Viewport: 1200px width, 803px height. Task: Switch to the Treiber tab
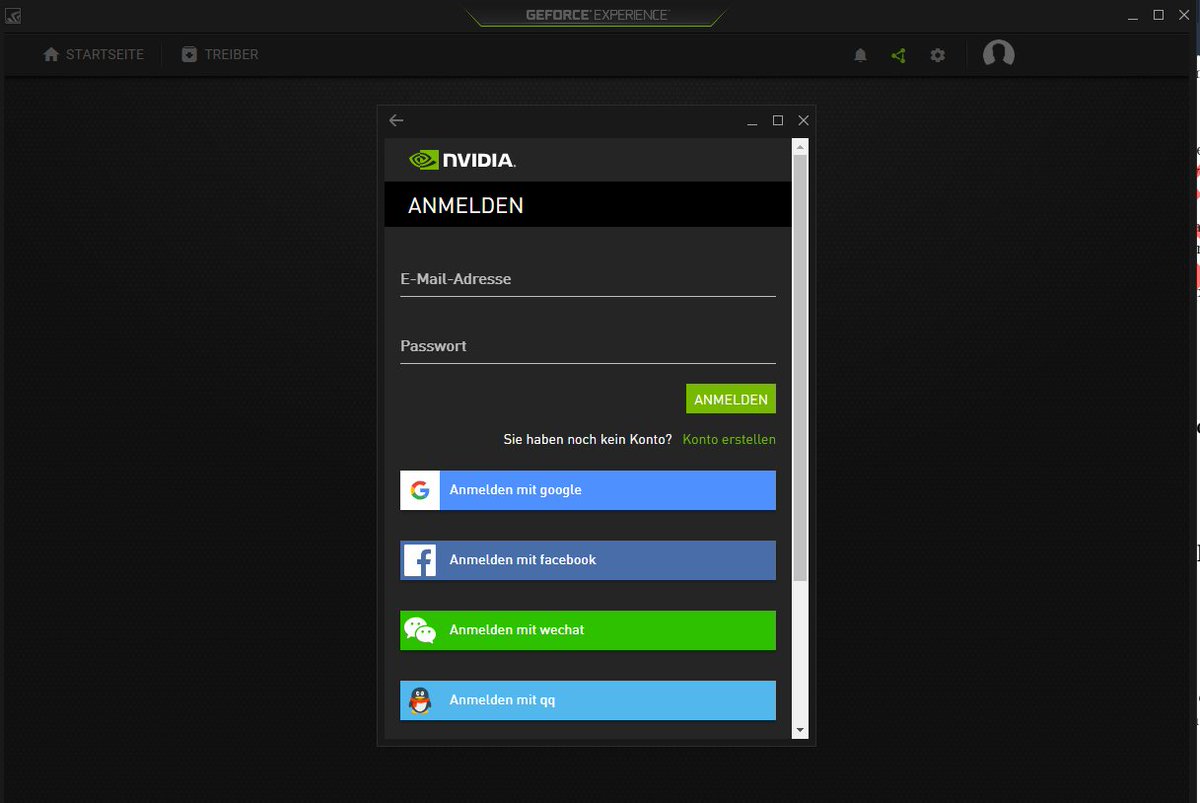tap(220, 55)
